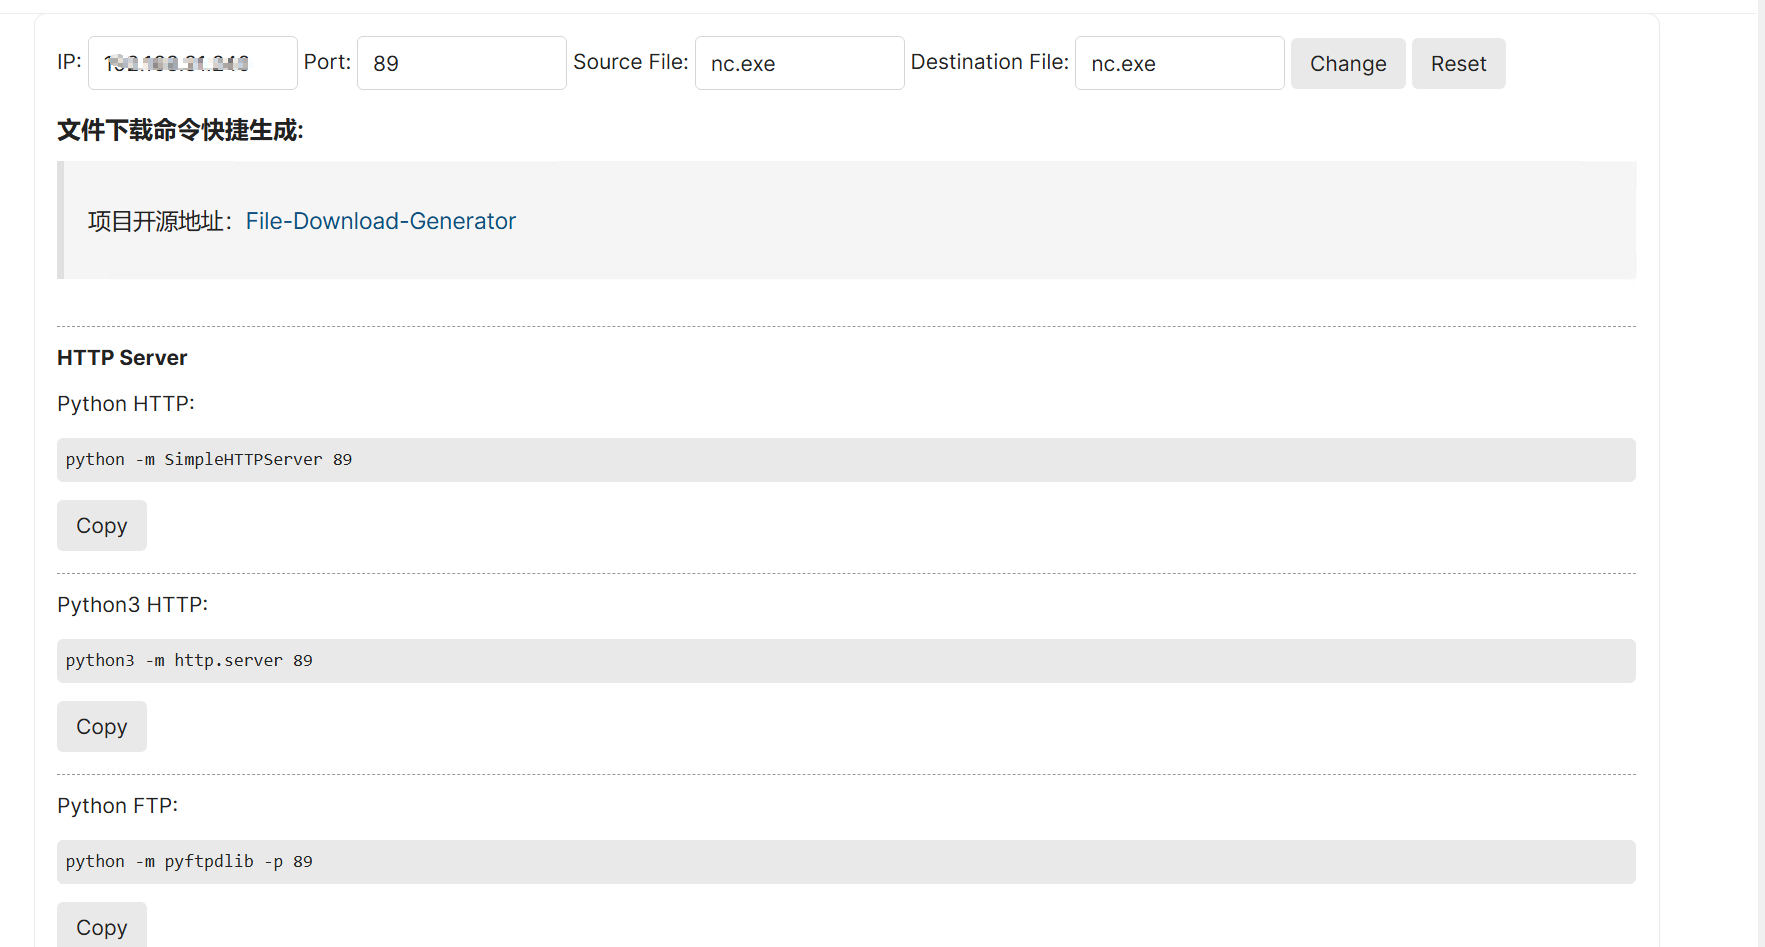Viewport: 1765px width, 947px height.
Task: Click the 'Source File:' label
Action: point(631,62)
